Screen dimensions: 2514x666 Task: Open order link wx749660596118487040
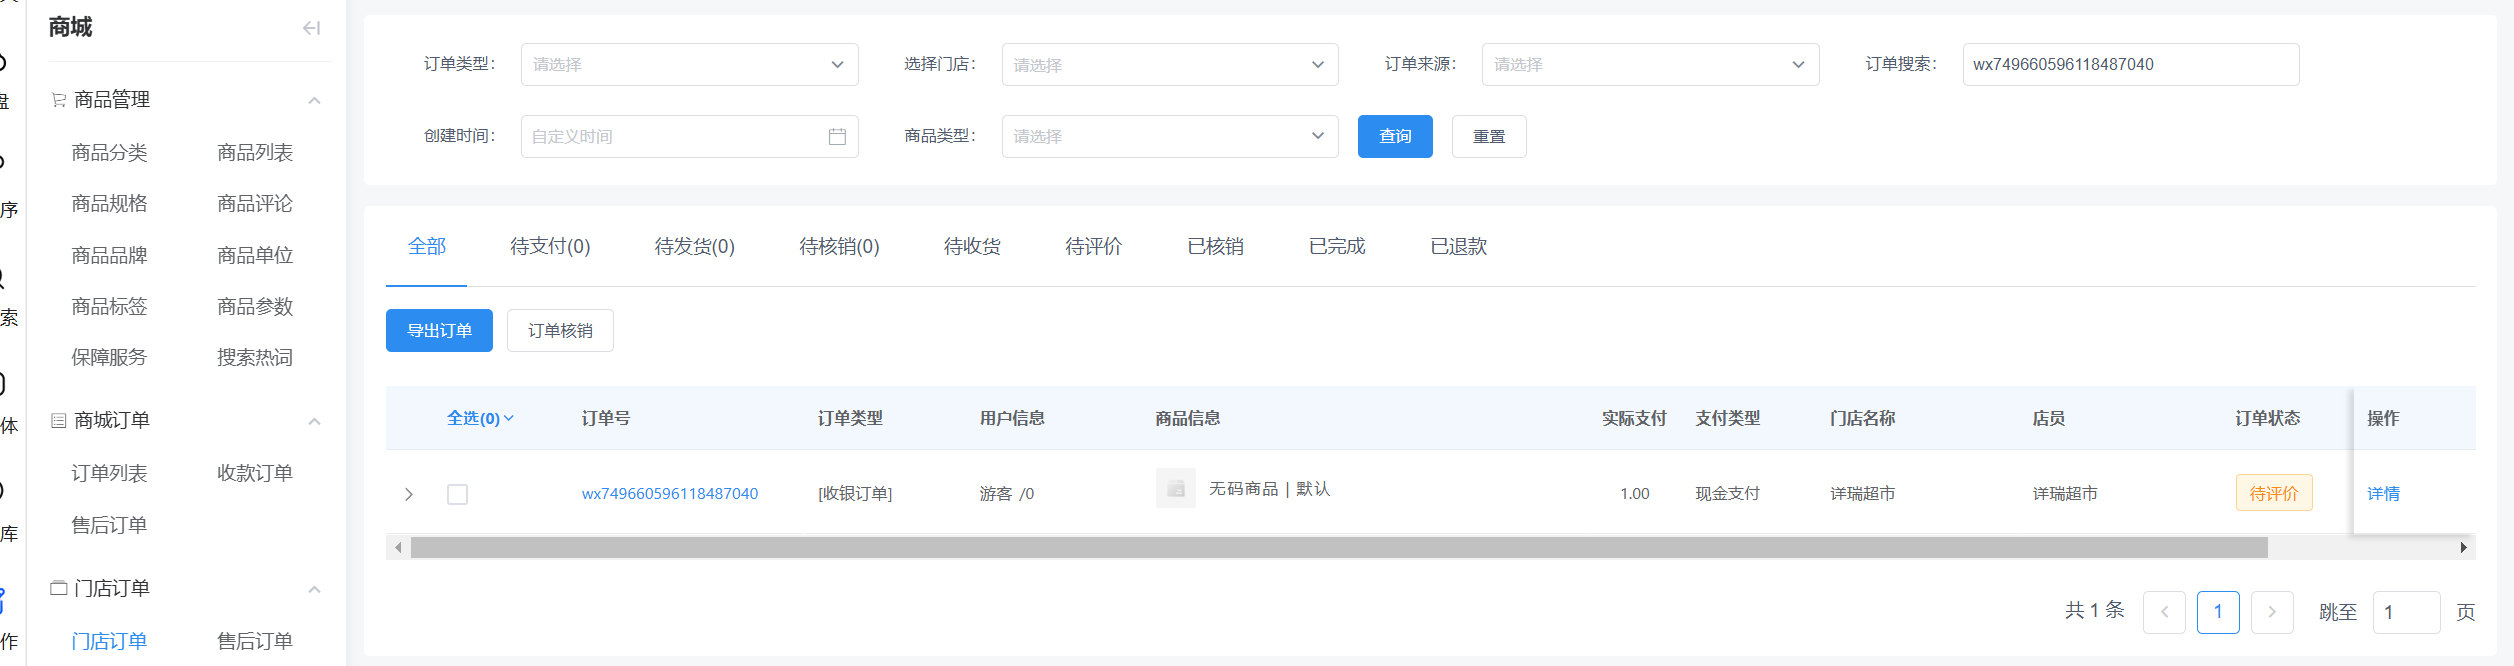click(x=670, y=494)
